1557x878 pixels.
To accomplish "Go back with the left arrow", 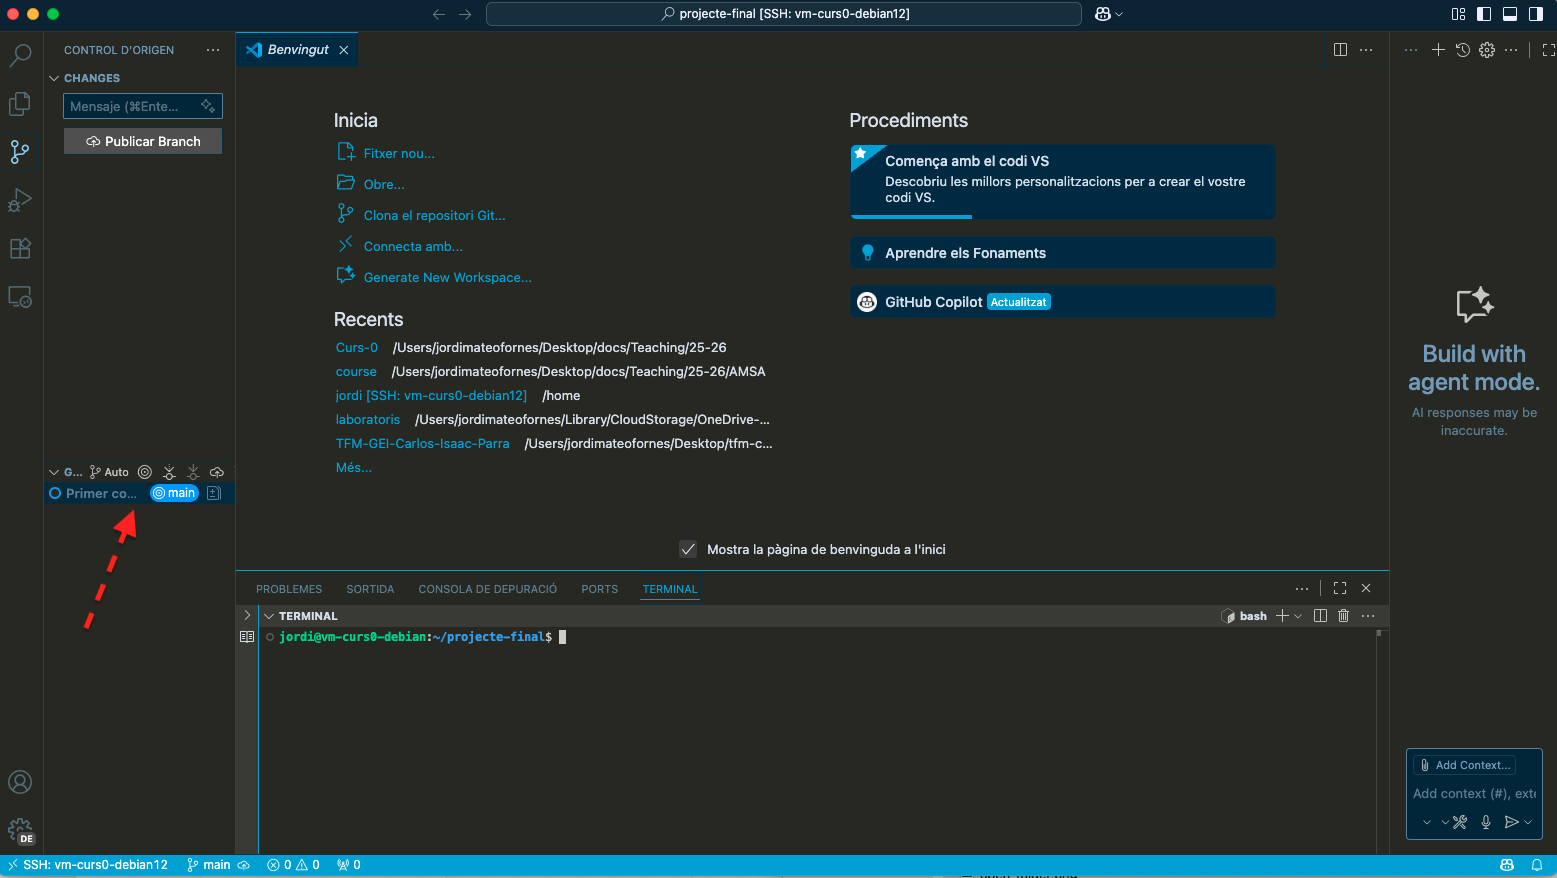I will coord(438,14).
